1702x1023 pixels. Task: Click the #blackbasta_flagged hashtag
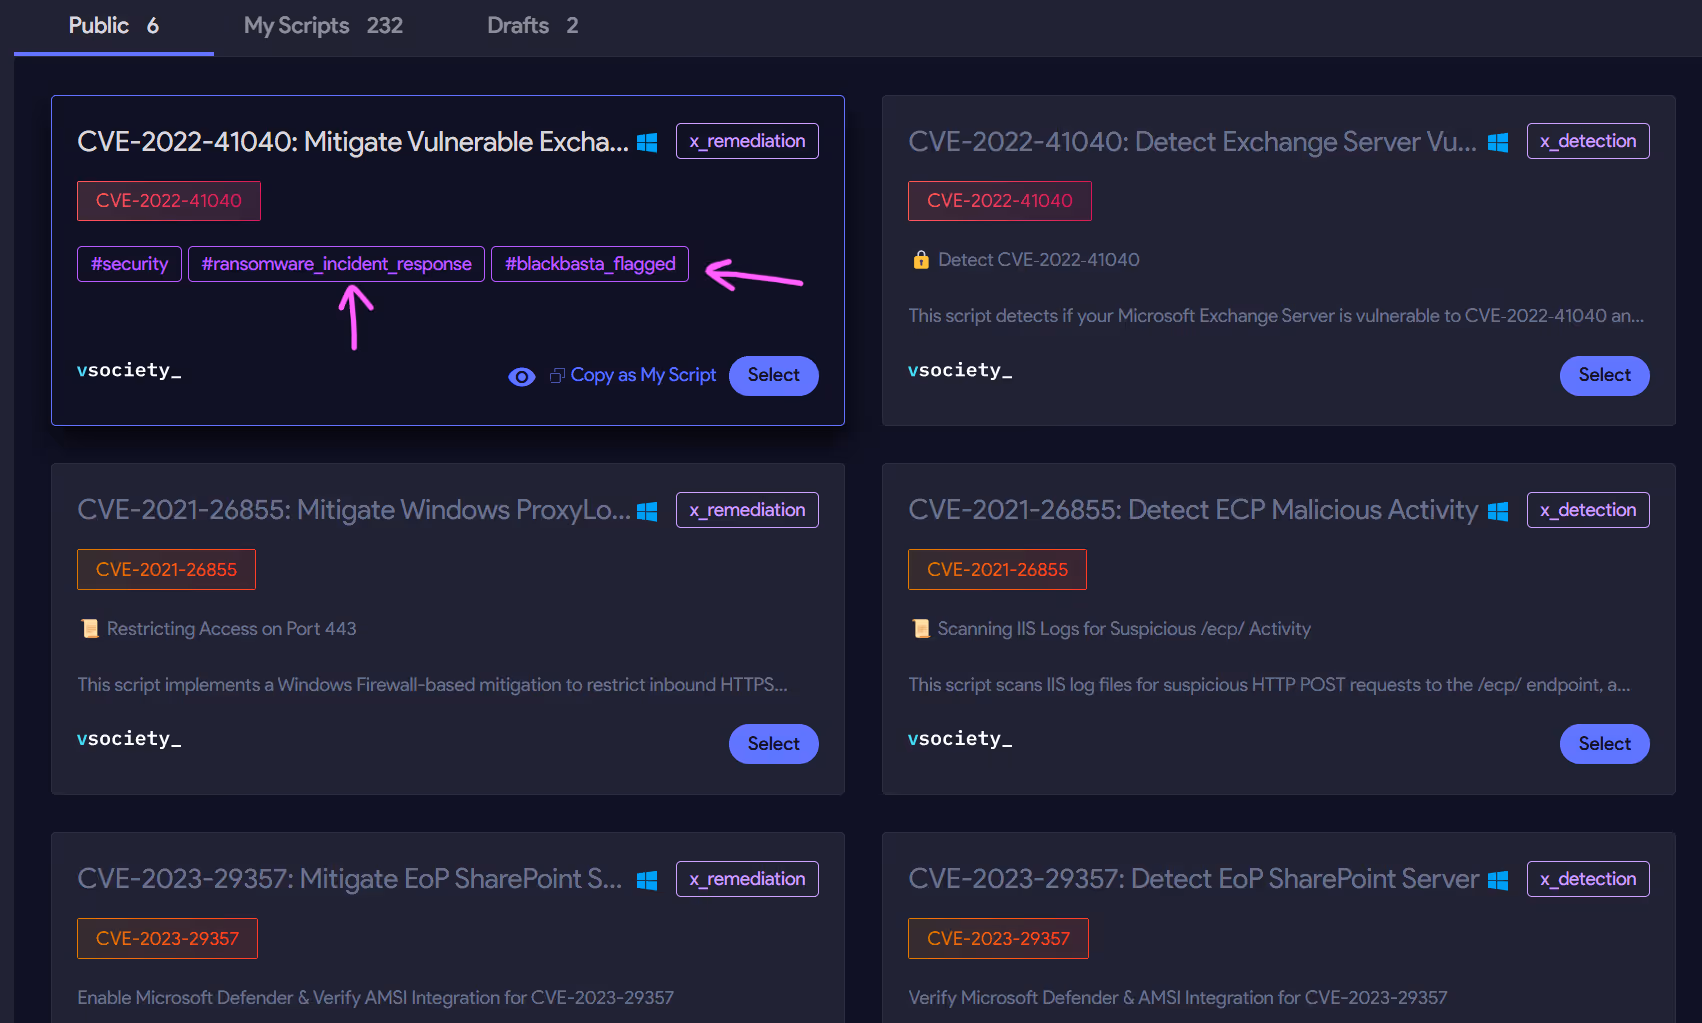[x=590, y=264]
